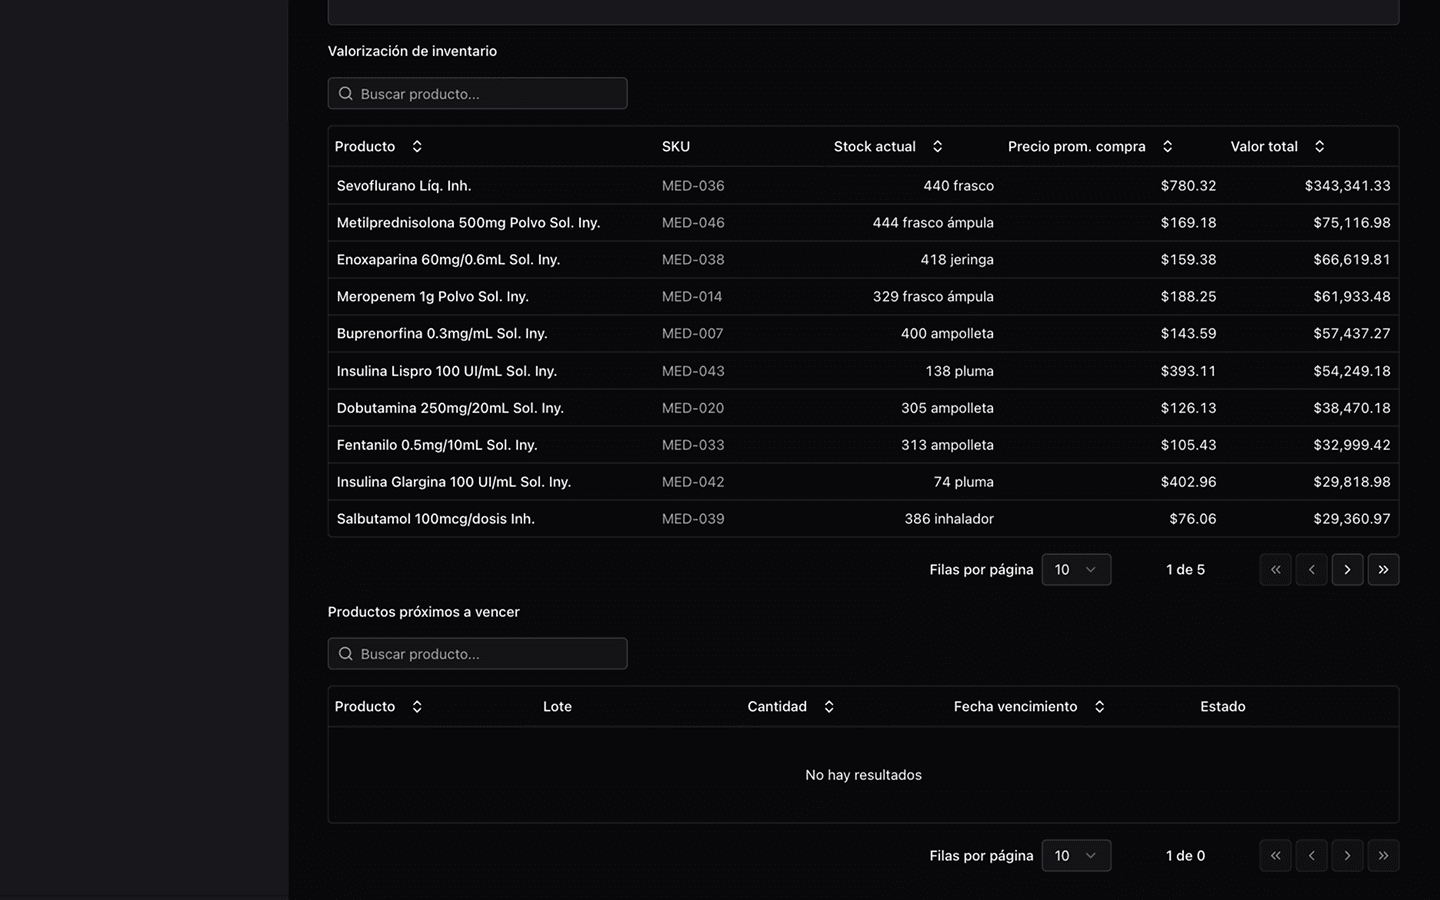Go to next page of inventory table
This screenshot has width=1440, height=900.
(x=1347, y=570)
